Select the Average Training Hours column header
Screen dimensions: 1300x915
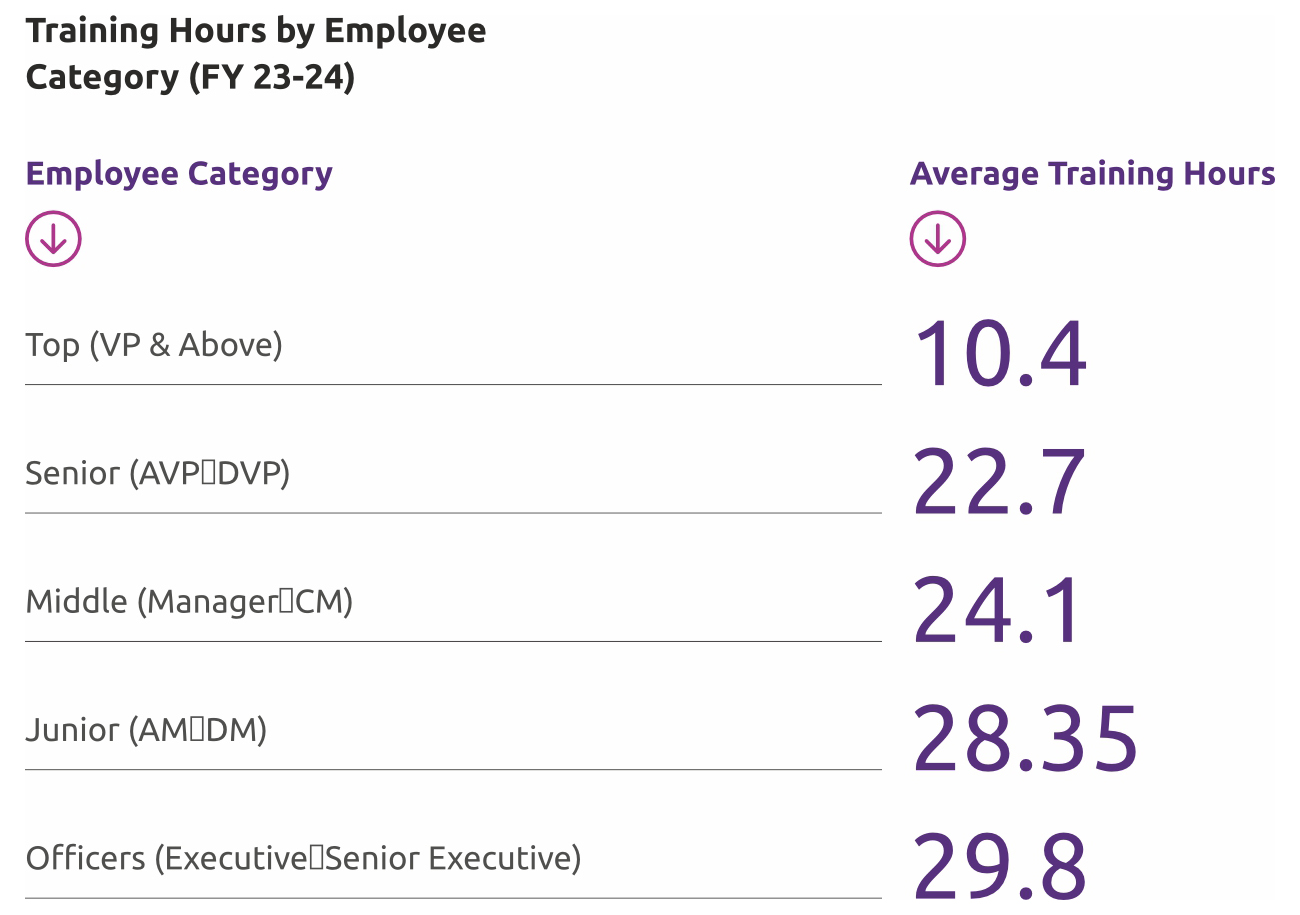(1092, 174)
